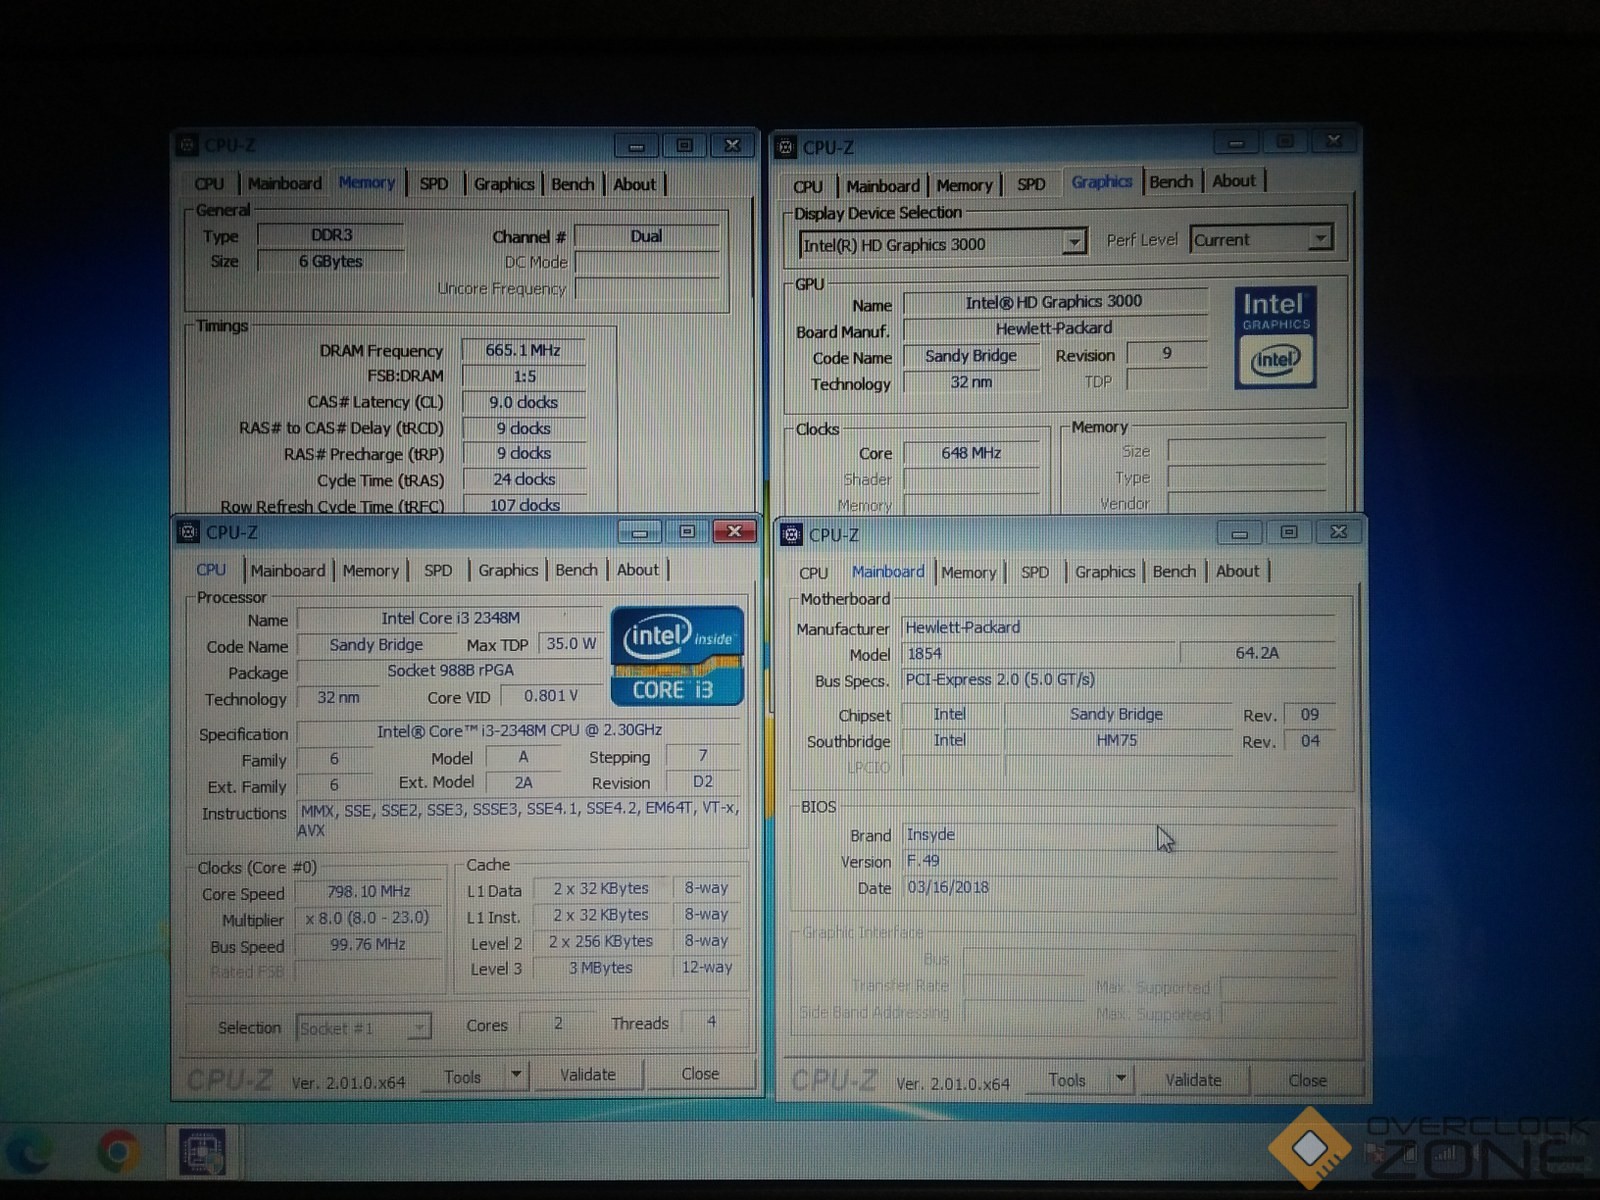This screenshot has height=1200, width=1600.
Task: Open Memory tab in Graphics window
Action: 964,185
